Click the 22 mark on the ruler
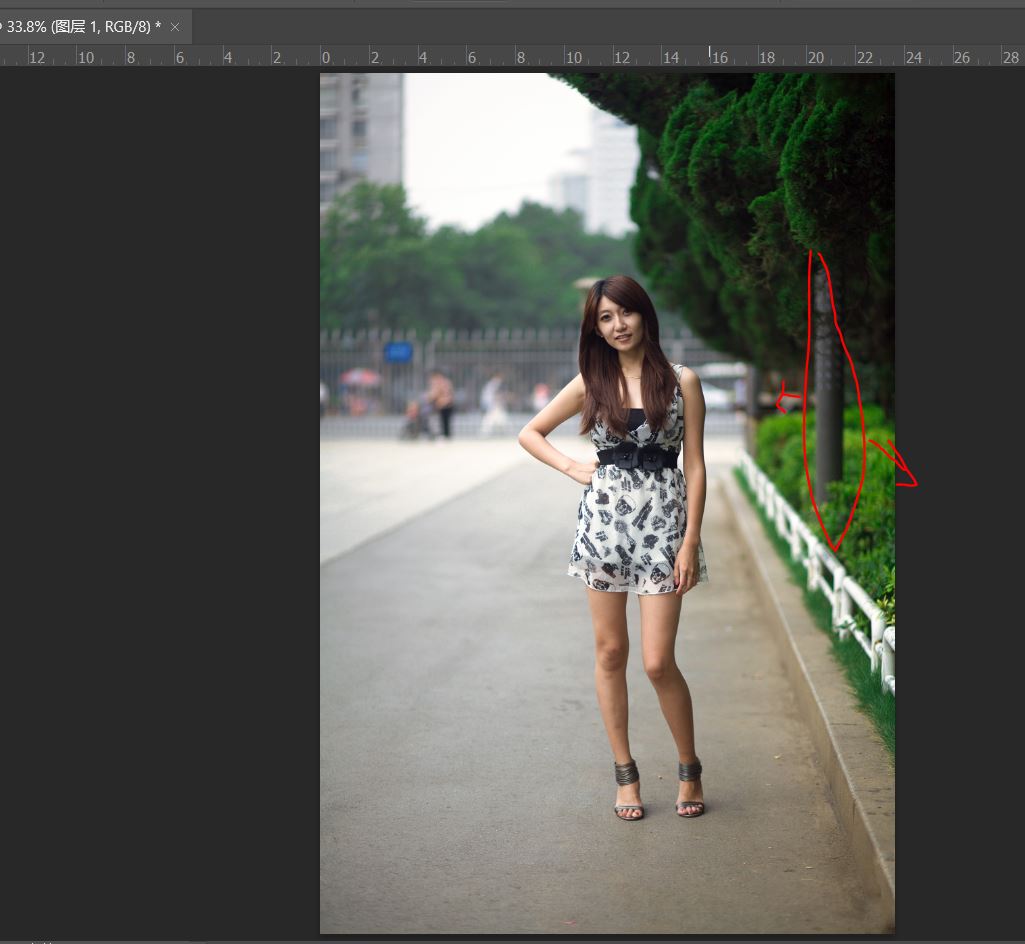This screenshot has width=1025, height=944. pos(865,58)
